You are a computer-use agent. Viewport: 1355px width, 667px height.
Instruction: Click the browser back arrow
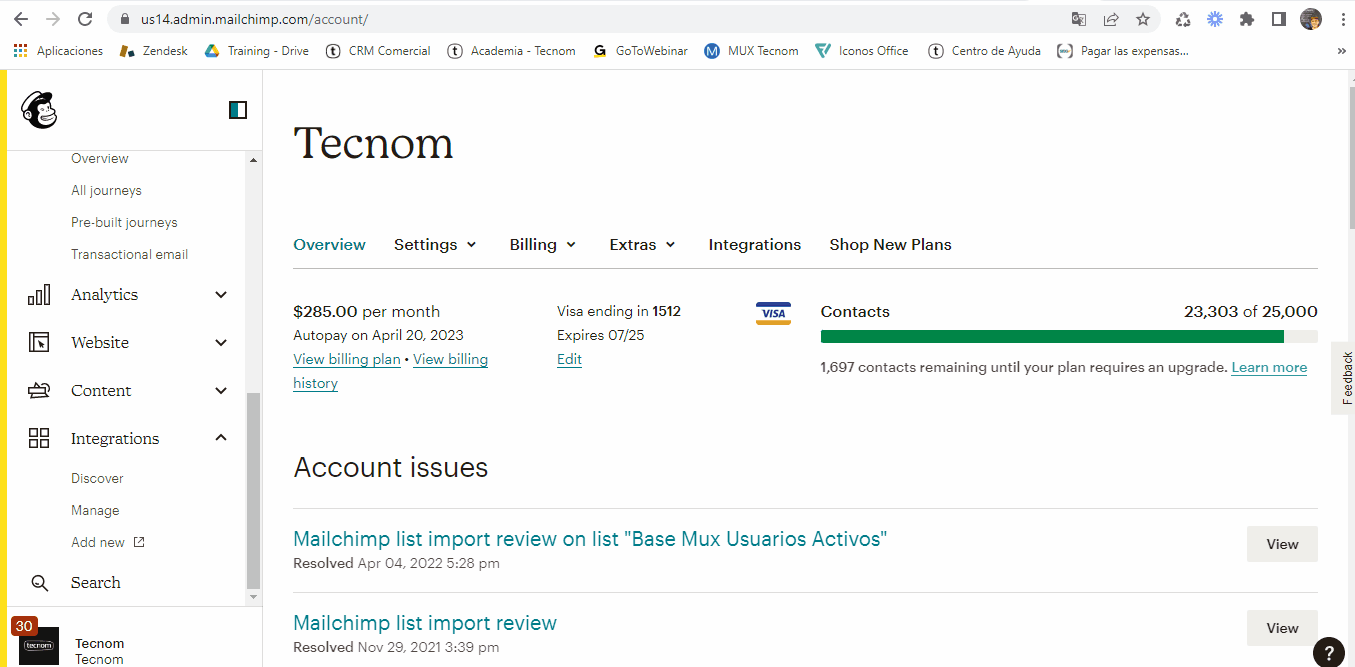pos(21,19)
